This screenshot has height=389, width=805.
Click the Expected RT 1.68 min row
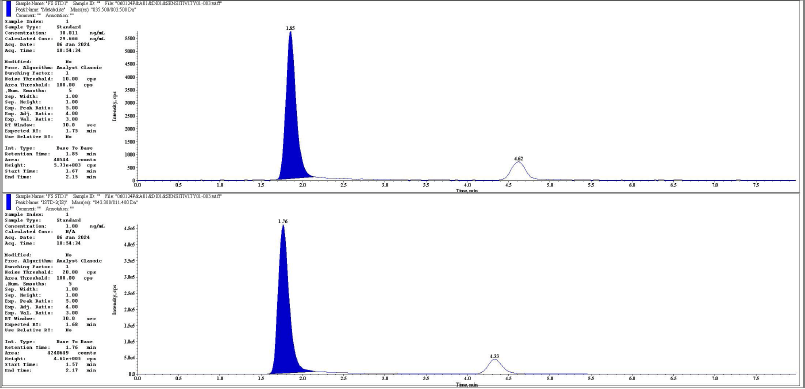pos(50,324)
